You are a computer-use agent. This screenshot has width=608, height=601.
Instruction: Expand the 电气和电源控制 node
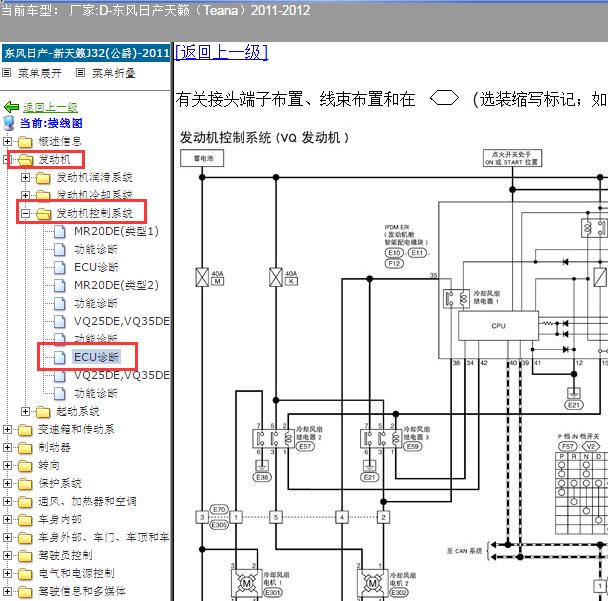(x=7, y=573)
